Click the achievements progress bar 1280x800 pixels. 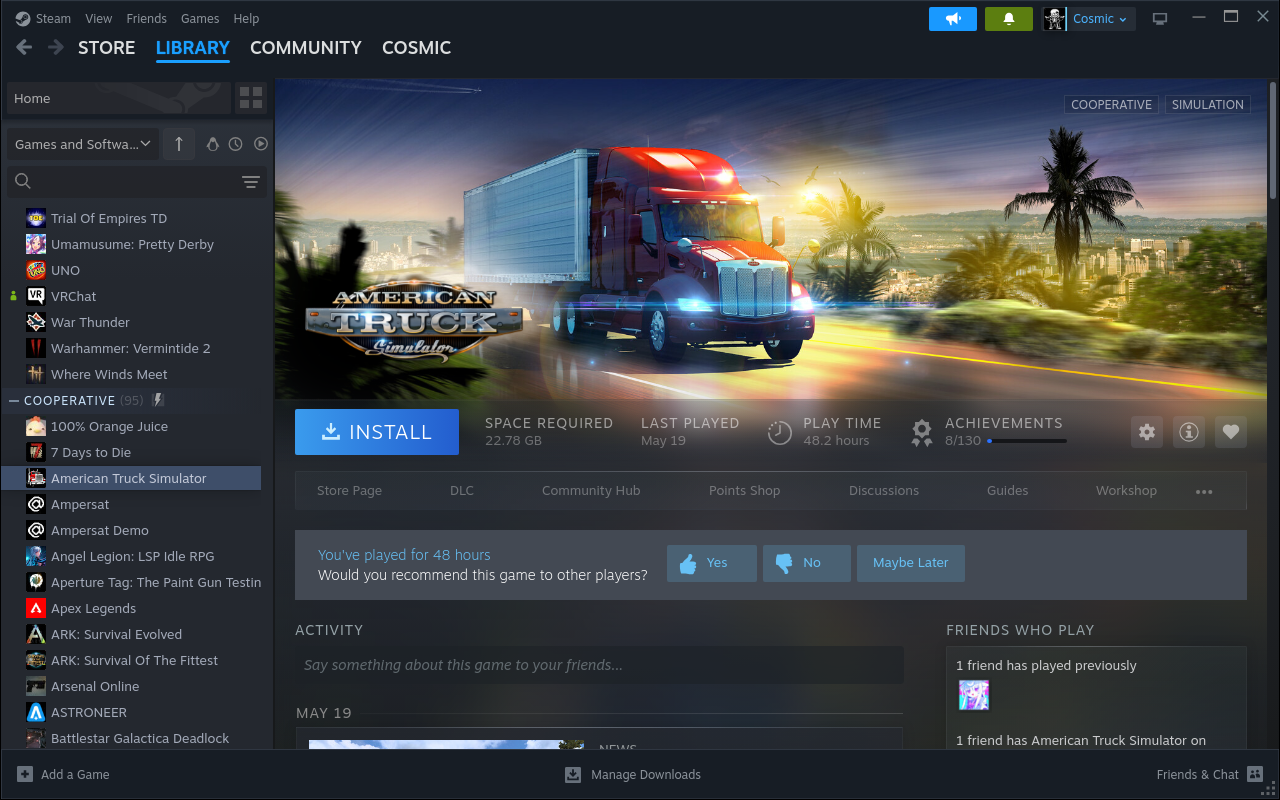[1026, 441]
